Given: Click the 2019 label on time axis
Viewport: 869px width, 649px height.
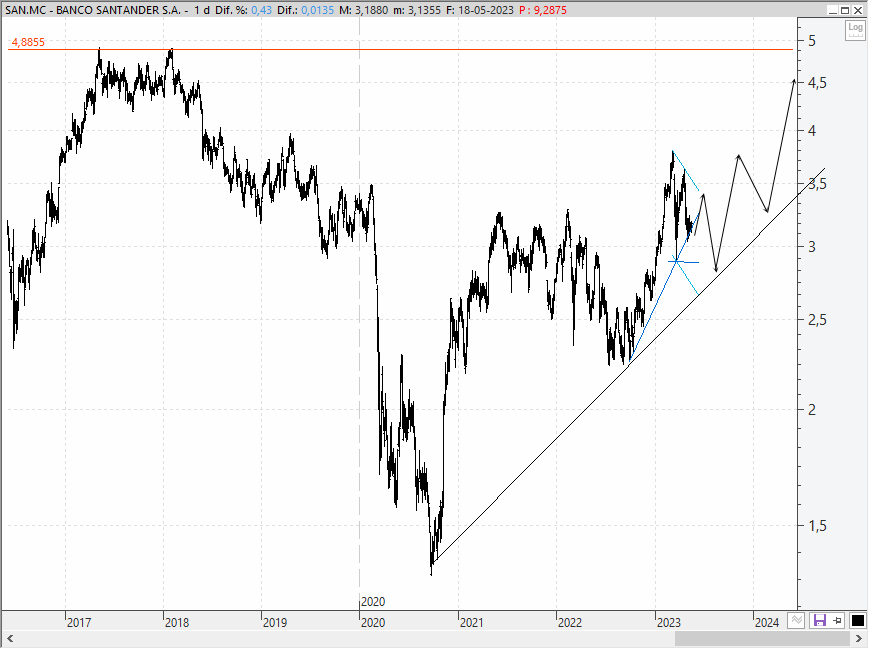Looking at the screenshot, I should click(275, 622).
